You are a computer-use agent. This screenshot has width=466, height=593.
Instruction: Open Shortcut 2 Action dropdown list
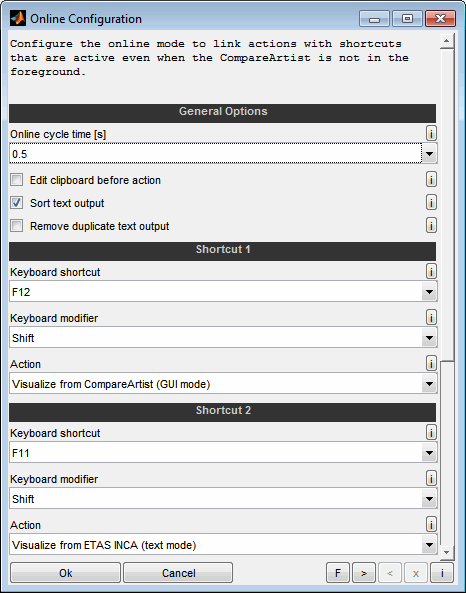429,545
